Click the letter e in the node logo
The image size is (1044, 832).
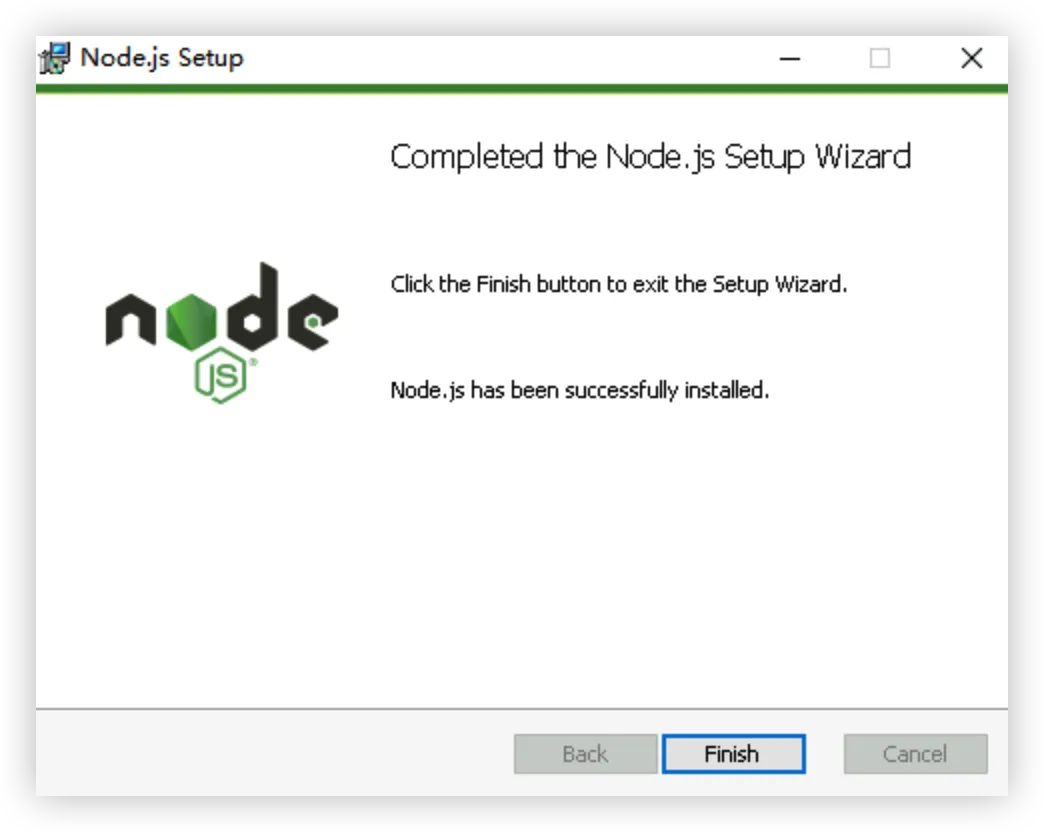point(313,321)
